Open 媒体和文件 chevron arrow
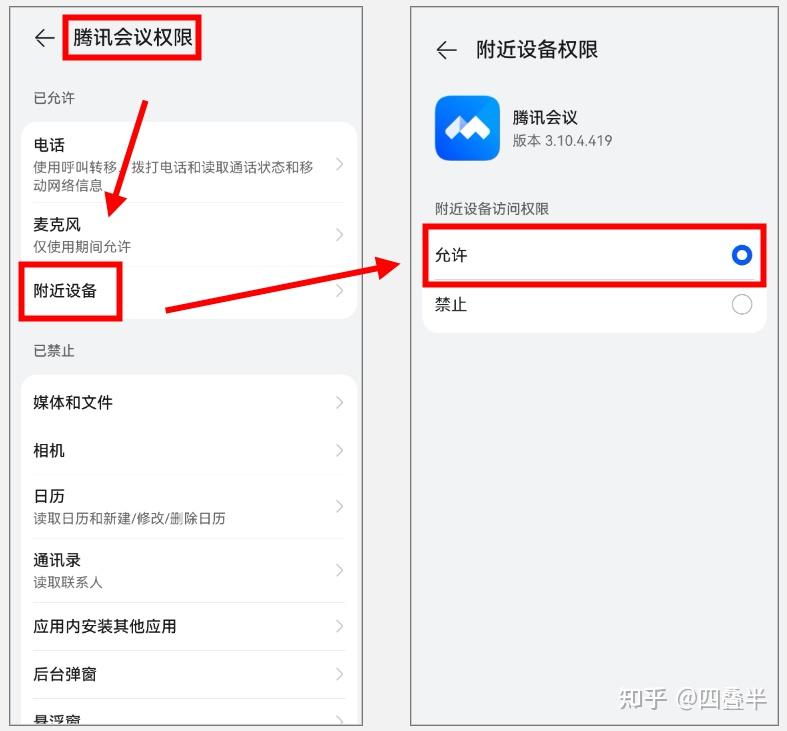The image size is (787, 731). 340,402
